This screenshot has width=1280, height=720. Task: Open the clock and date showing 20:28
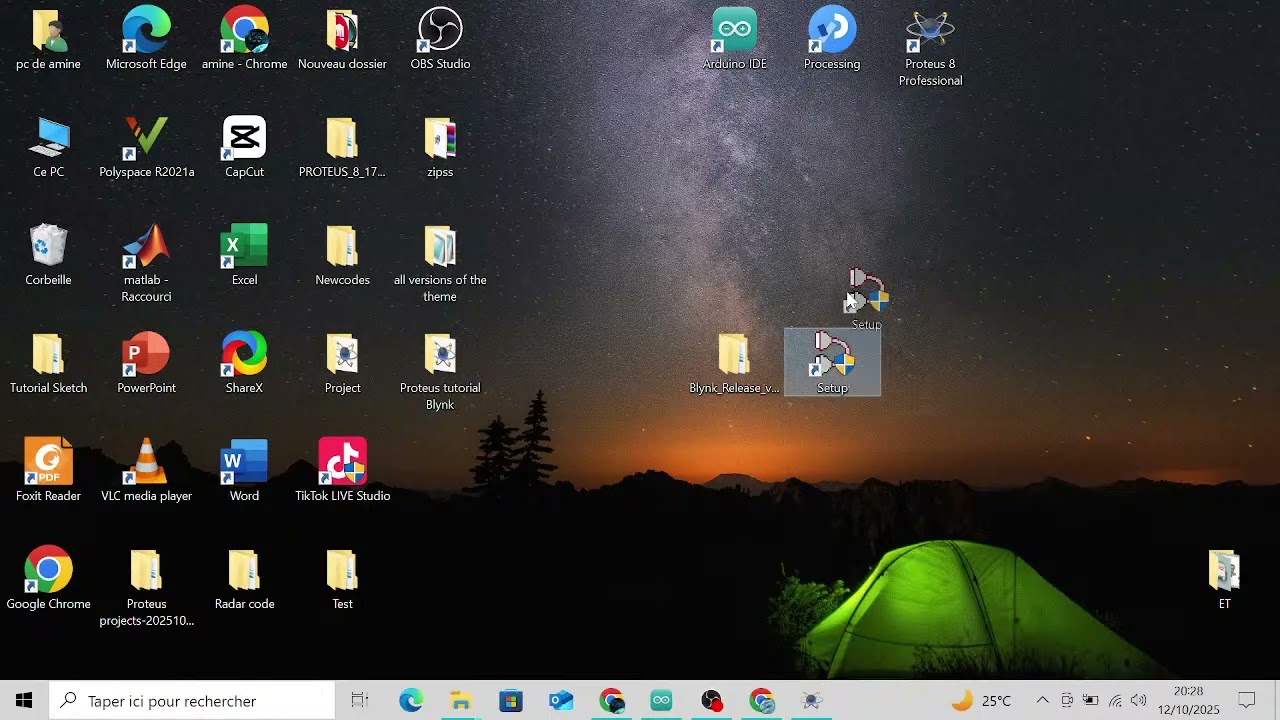point(1188,701)
